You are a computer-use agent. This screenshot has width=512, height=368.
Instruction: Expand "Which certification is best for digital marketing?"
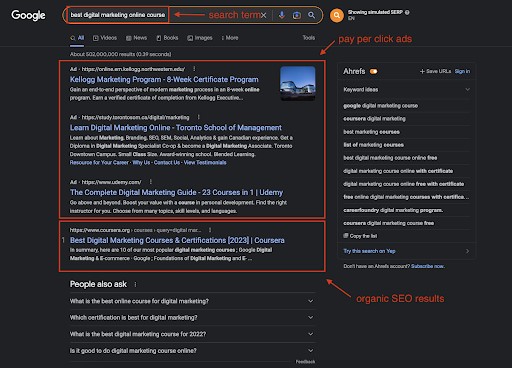(192, 317)
